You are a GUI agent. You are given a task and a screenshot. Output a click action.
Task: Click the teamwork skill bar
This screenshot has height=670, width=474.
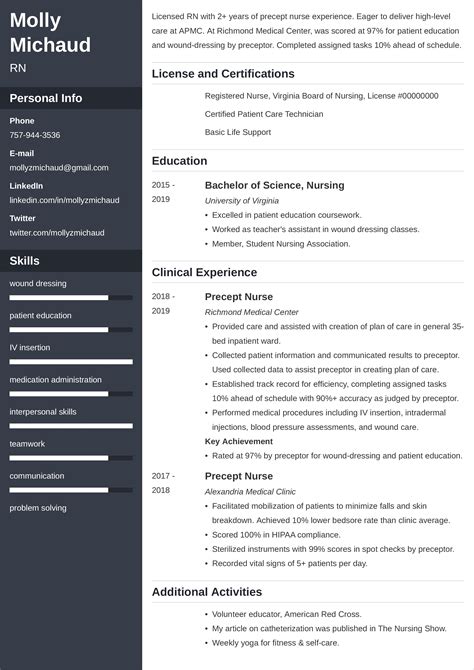pyautogui.click(x=71, y=458)
